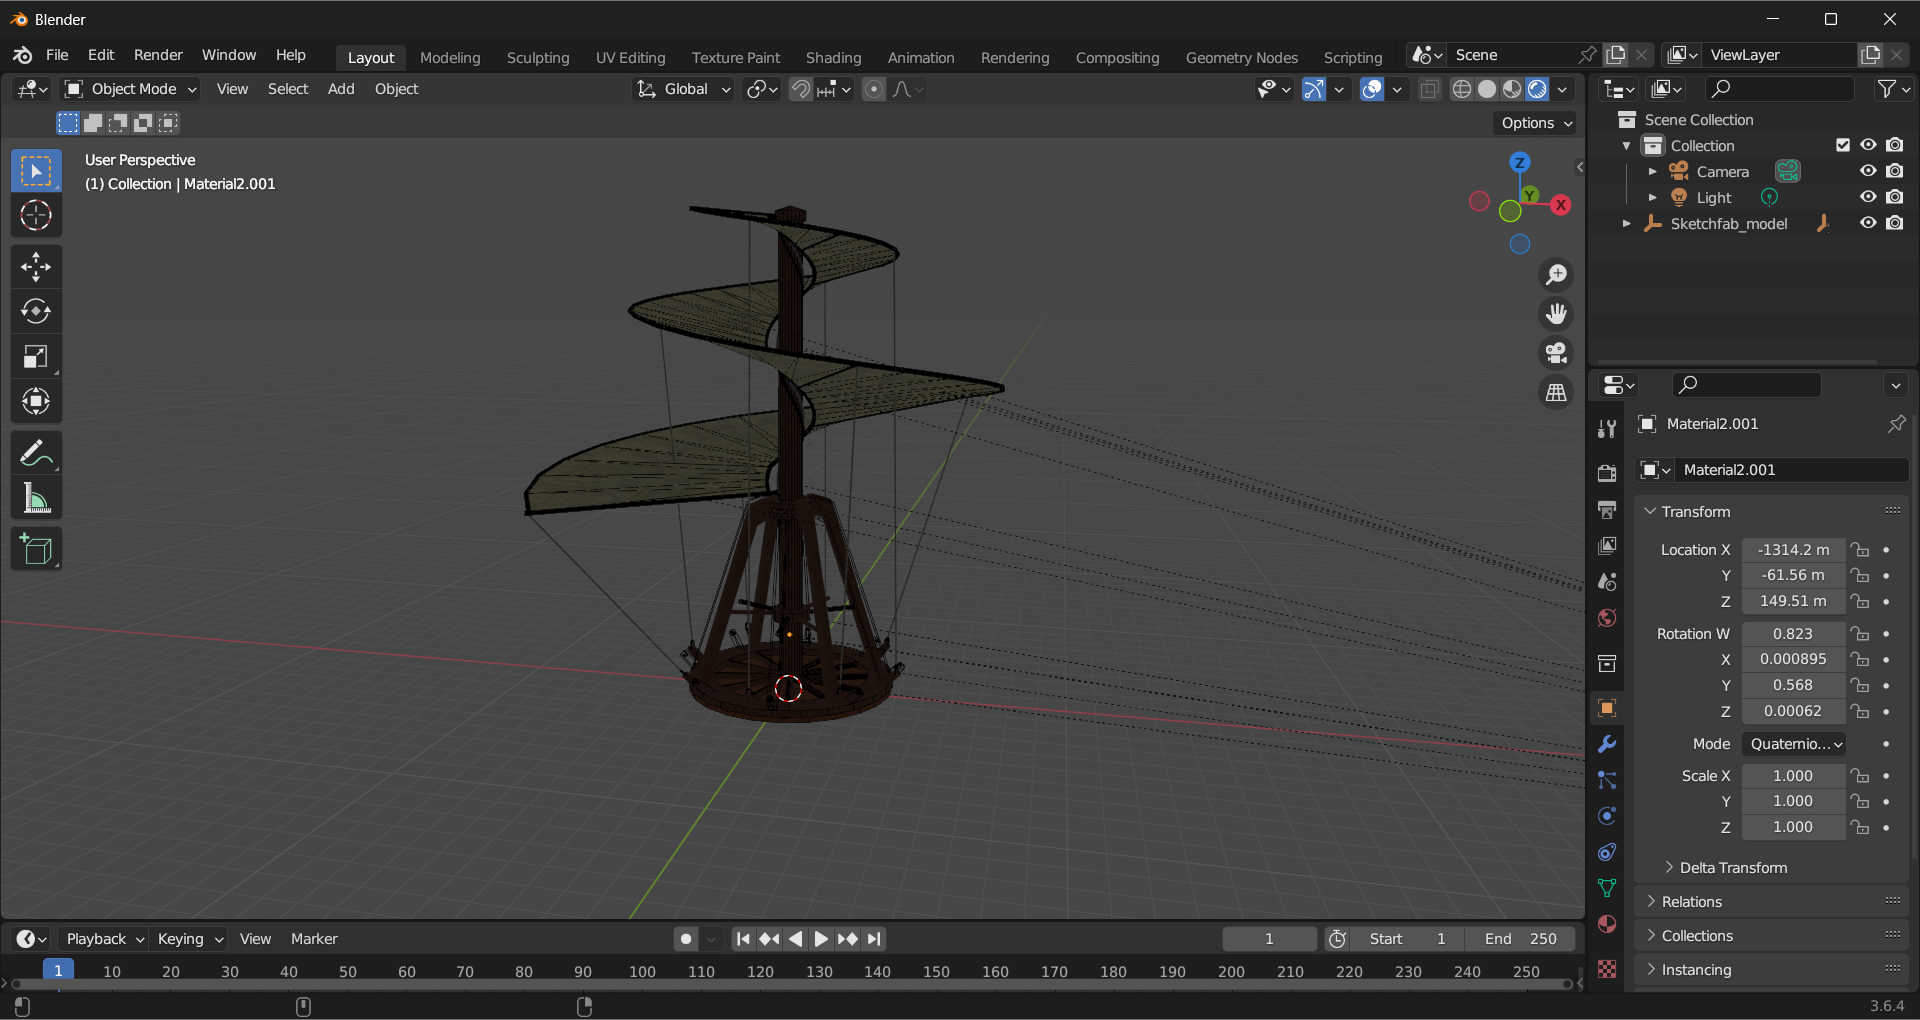The height and width of the screenshot is (1020, 1920).
Task: Open the World properties tab
Action: [1607, 618]
